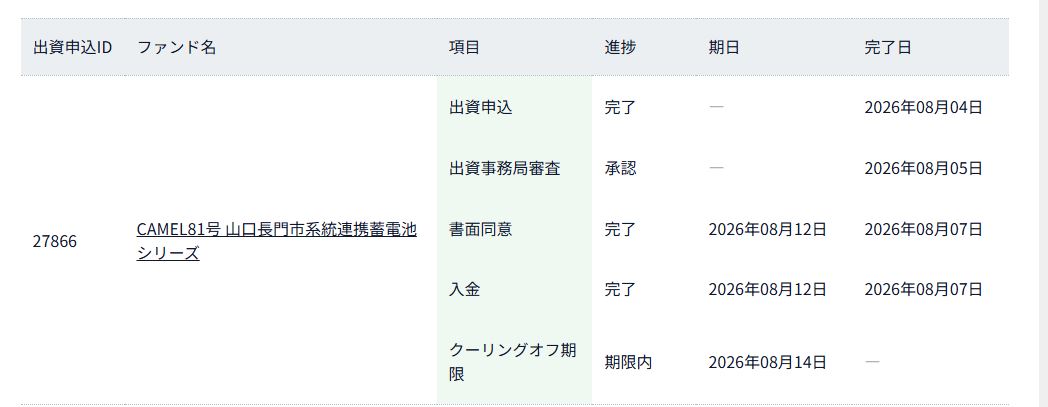Select application ID 27866 cell
The image size is (1048, 407).
55,241
